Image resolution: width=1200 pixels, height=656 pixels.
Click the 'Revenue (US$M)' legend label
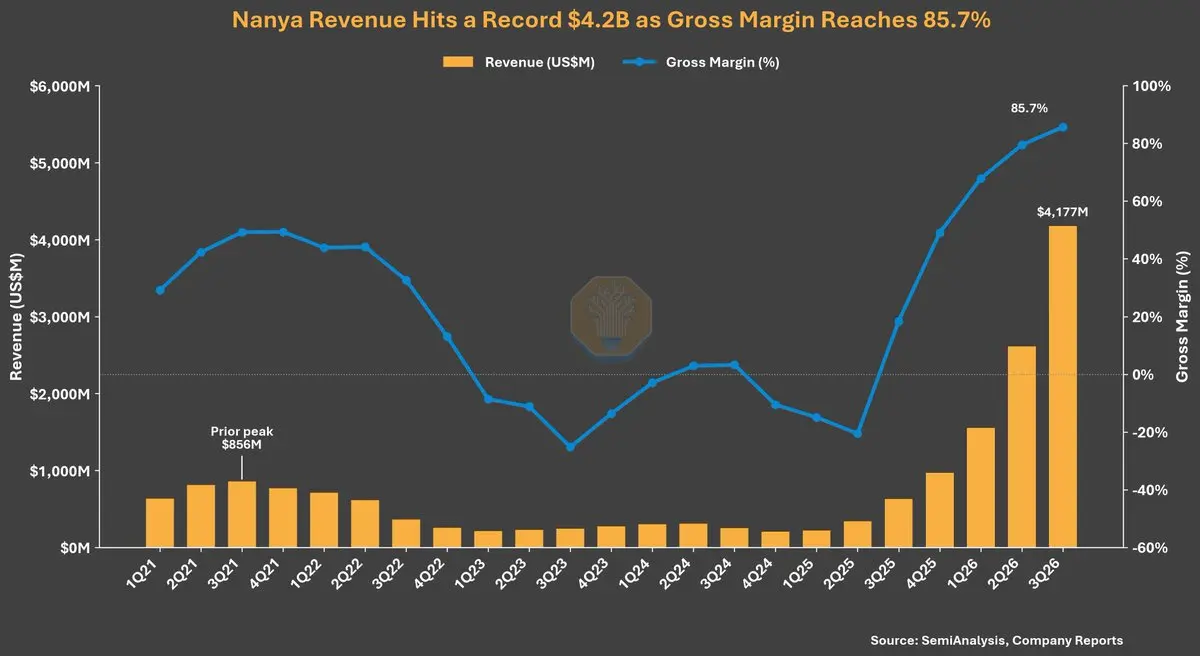pyautogui.click(x=540, y=62)
